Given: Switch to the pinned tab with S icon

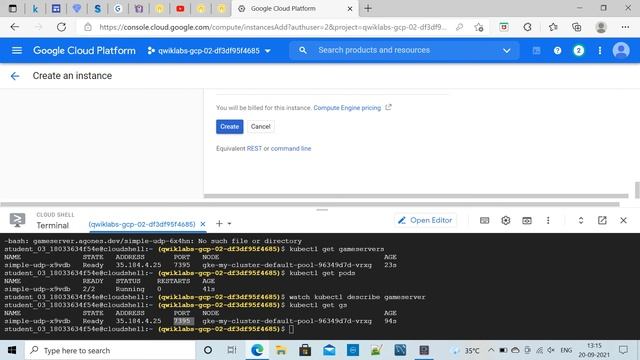Looking at the screenshot, I should (x=97, y=9).
